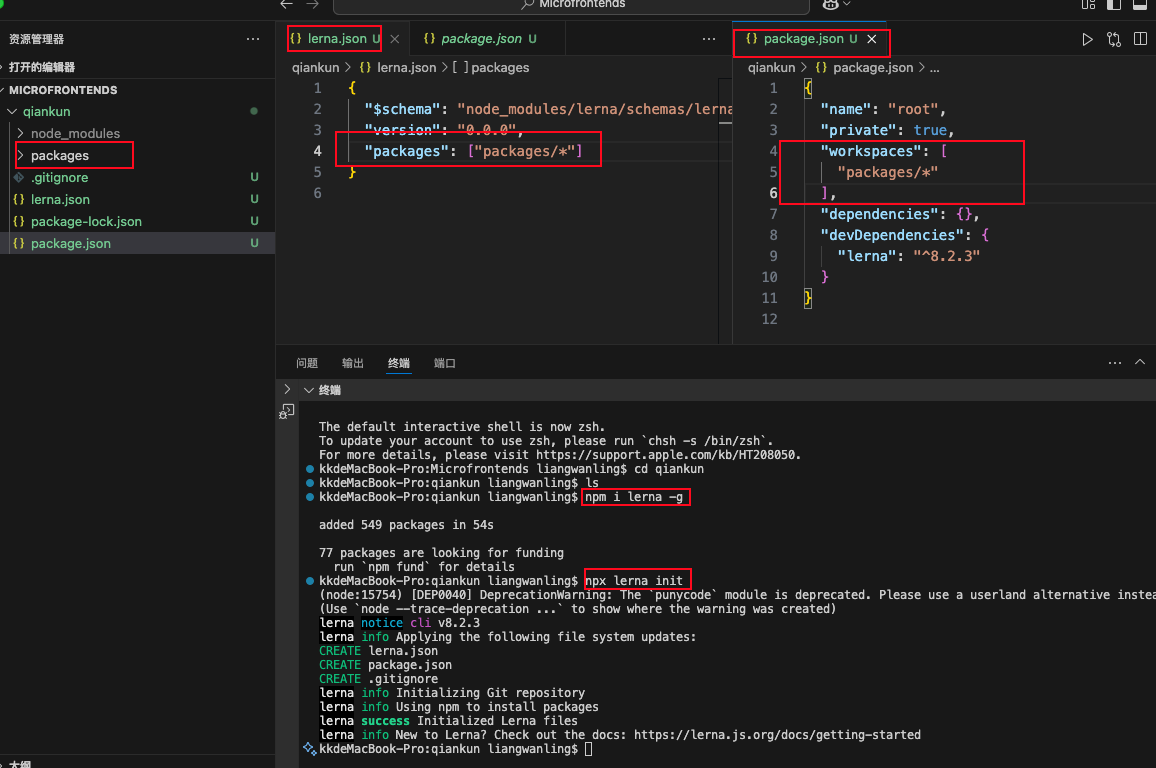Click the terminal sidebar icon below the chevron
The height and width of the screenshot is (768, 1156).
(287, 411)
